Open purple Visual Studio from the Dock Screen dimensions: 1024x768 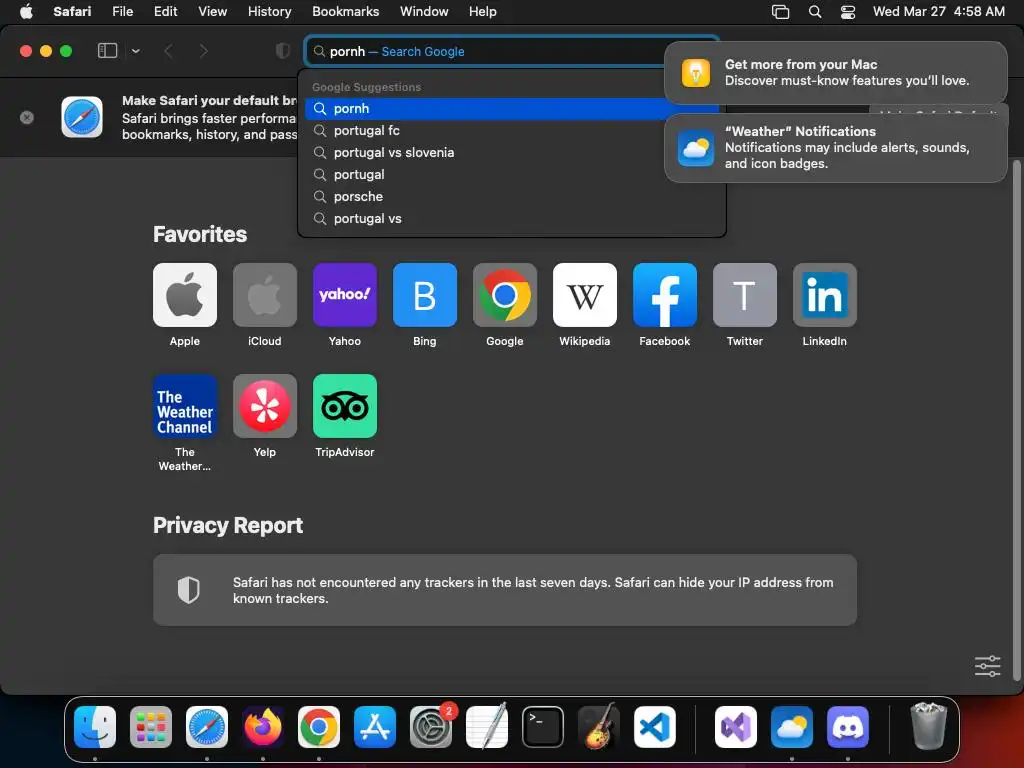pos(736,727)
